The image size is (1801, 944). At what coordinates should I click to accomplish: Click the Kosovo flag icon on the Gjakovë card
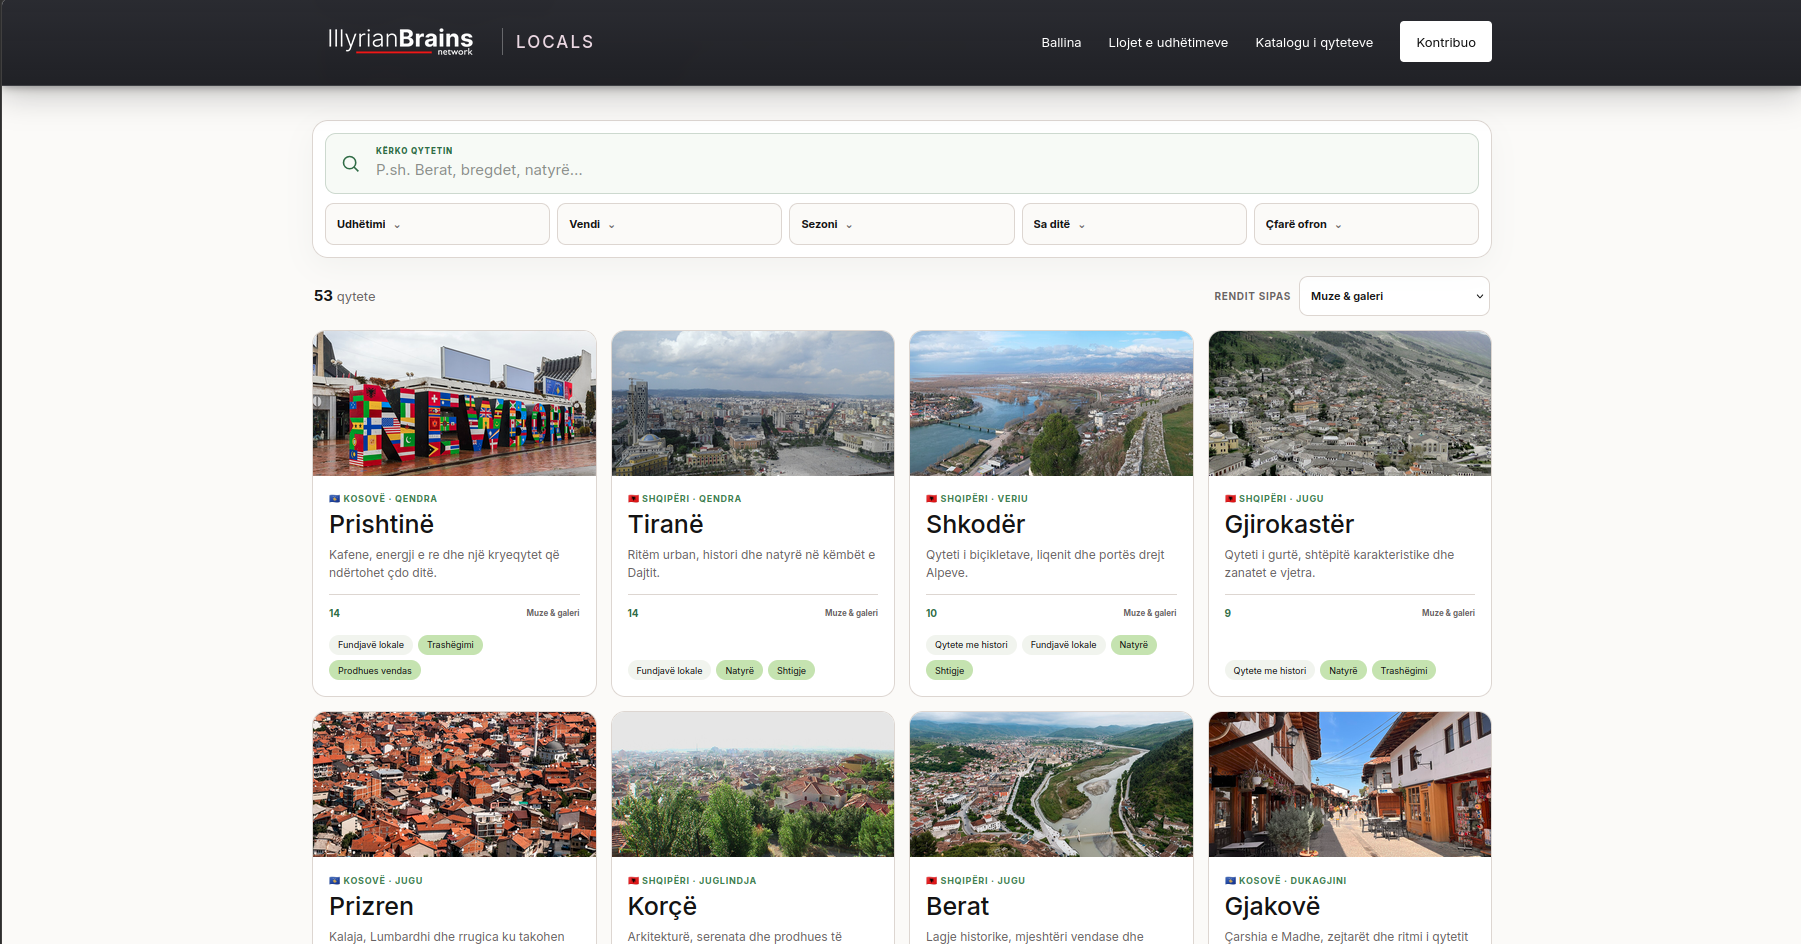tap(1230, 881)
